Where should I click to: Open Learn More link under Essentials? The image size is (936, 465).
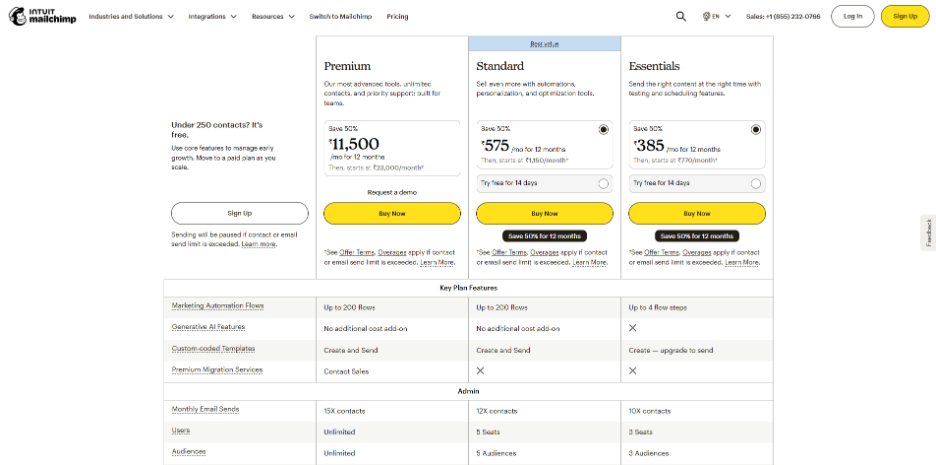coord(742,262)
